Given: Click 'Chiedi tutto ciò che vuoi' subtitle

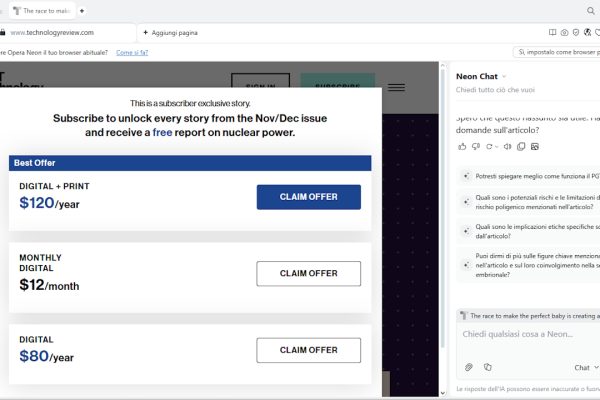Looking at the screenshot, I should [495, 90].
